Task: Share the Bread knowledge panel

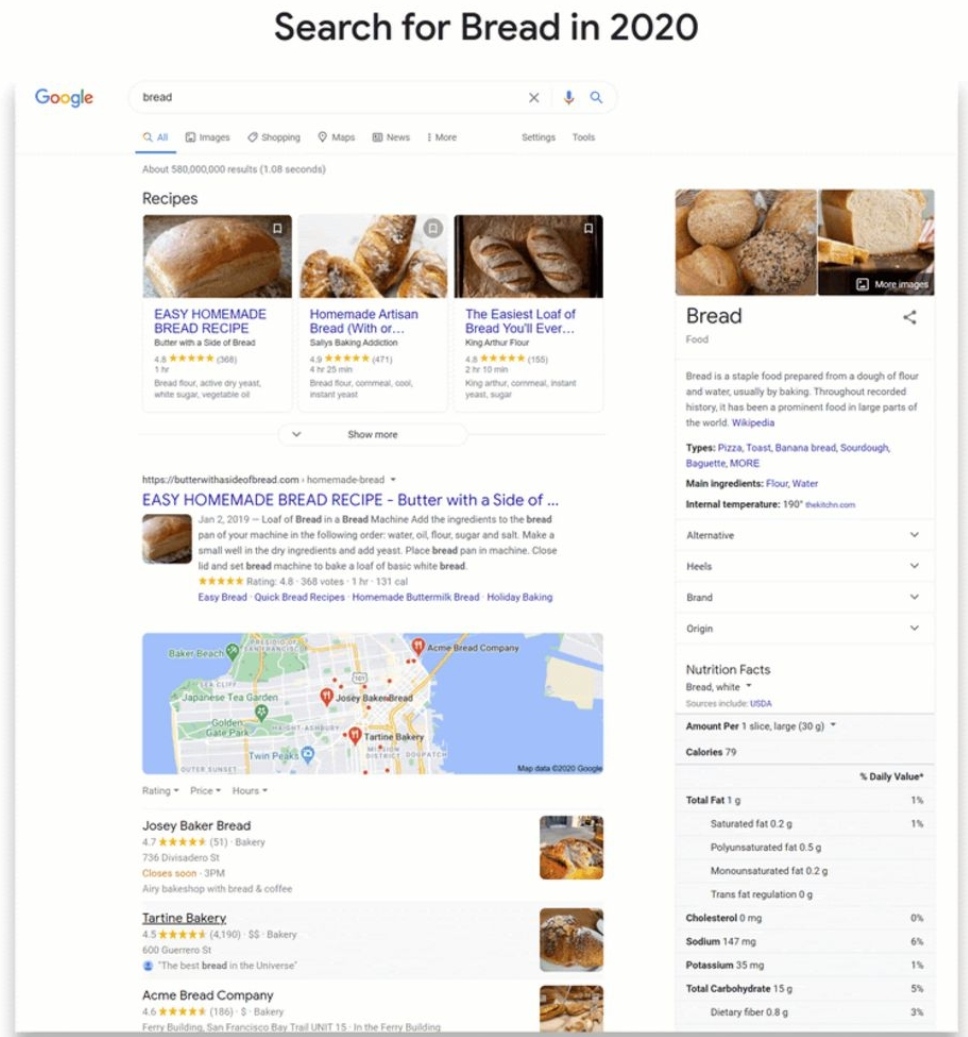Action: click(910, 317)
